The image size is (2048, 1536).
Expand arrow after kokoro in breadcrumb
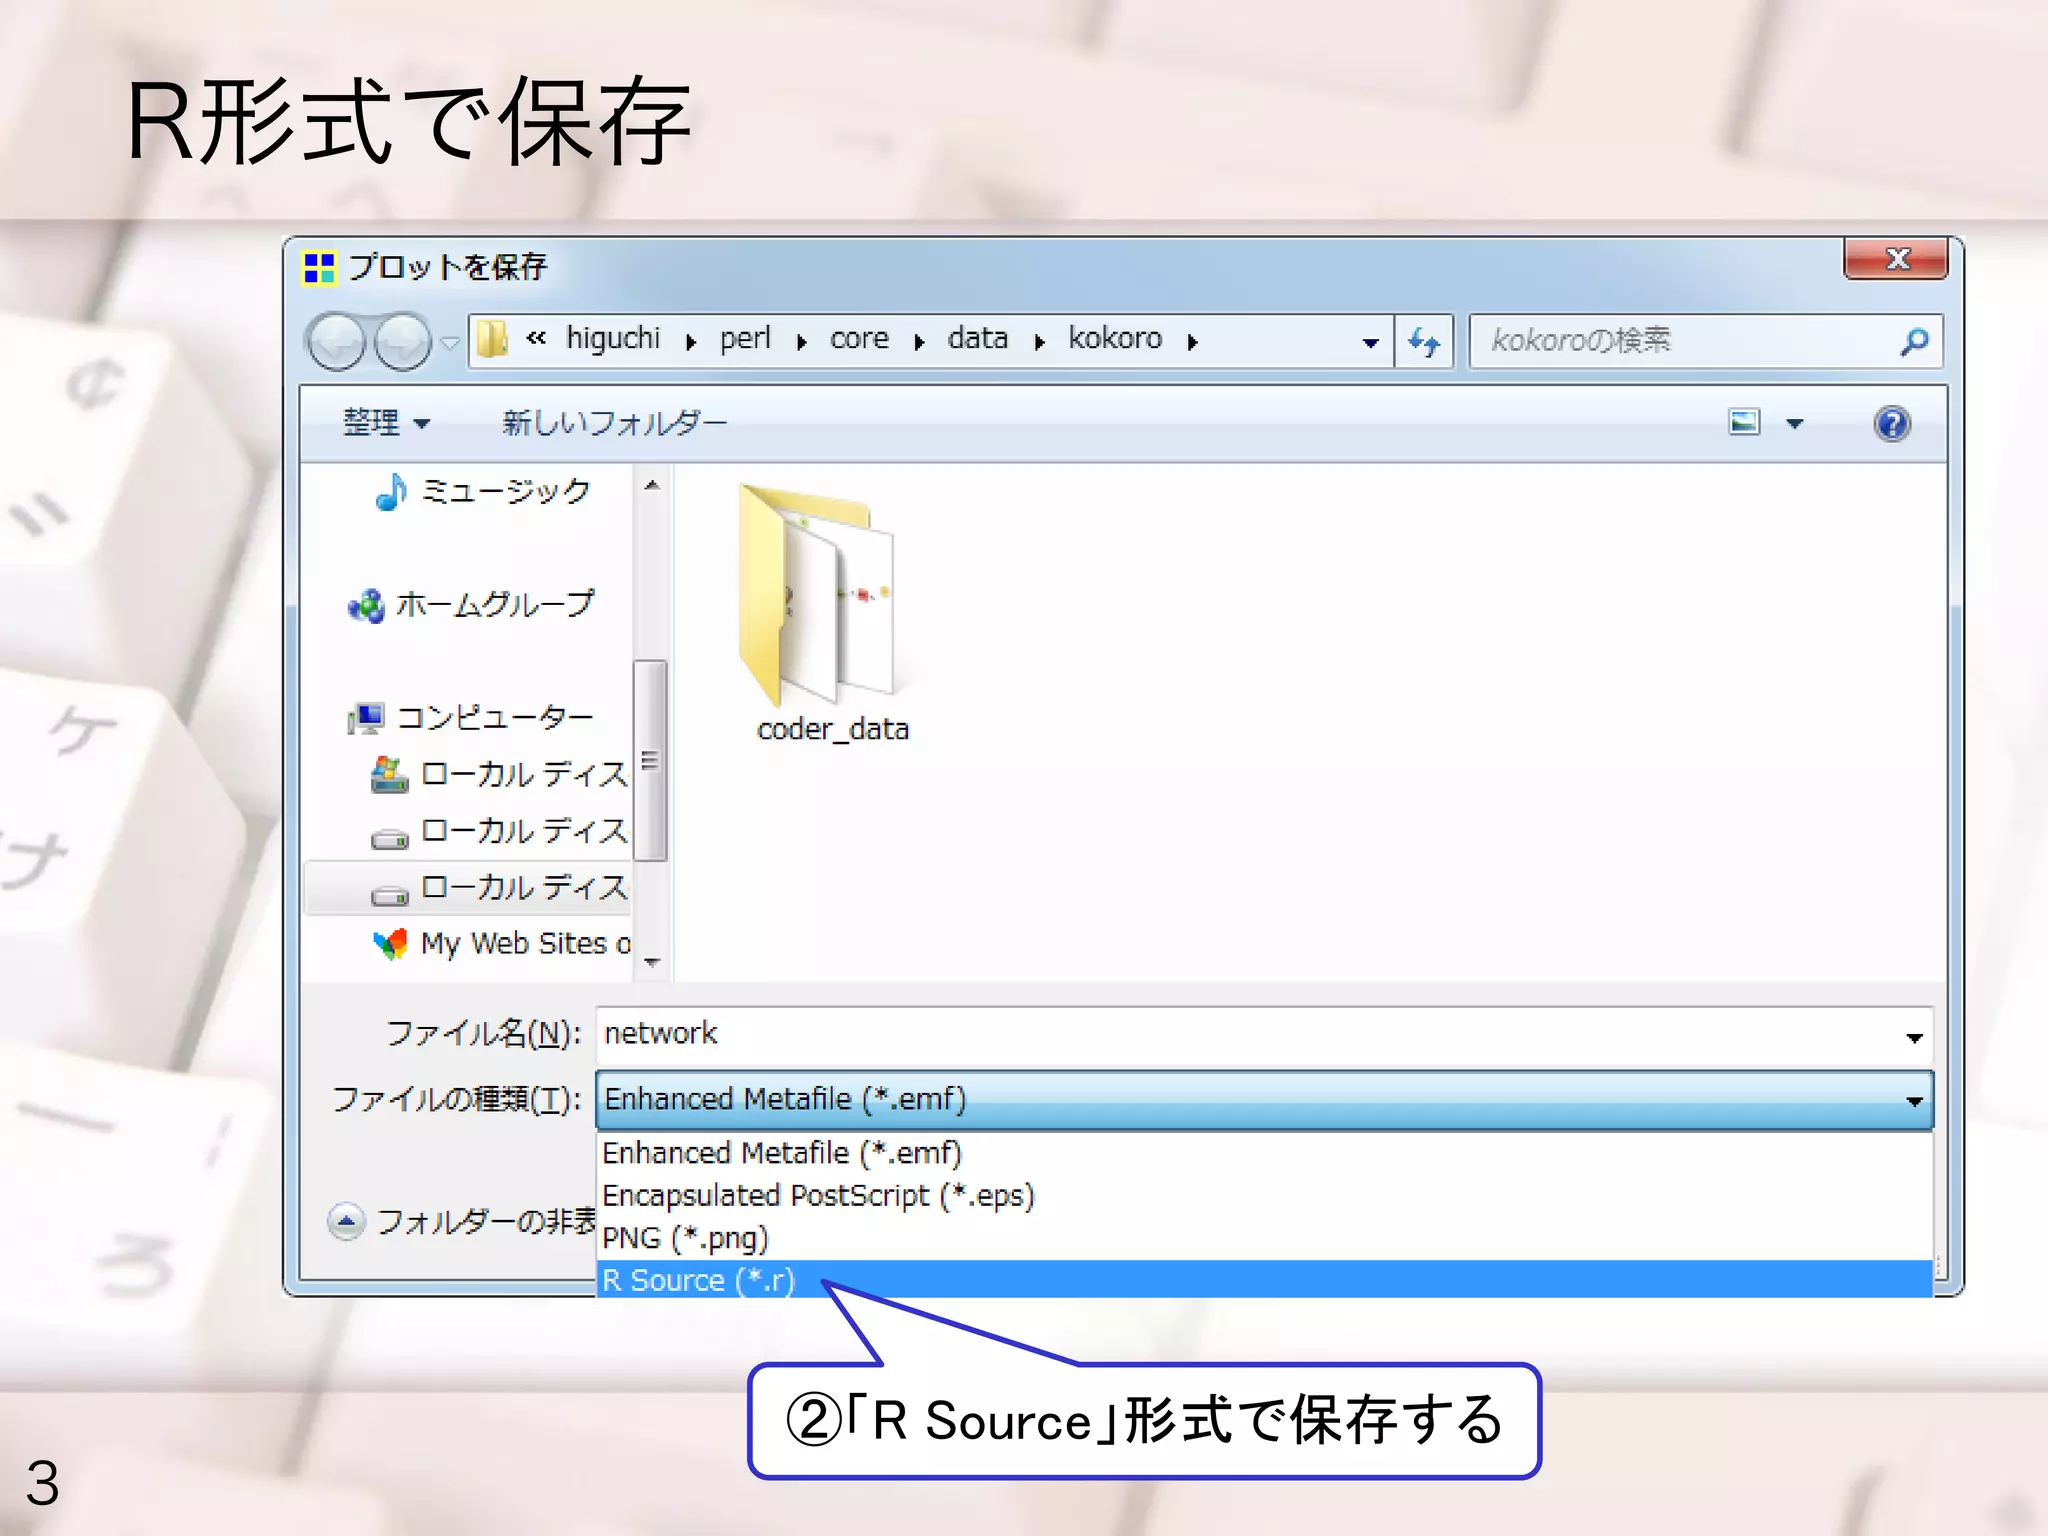pos(1192,342)
